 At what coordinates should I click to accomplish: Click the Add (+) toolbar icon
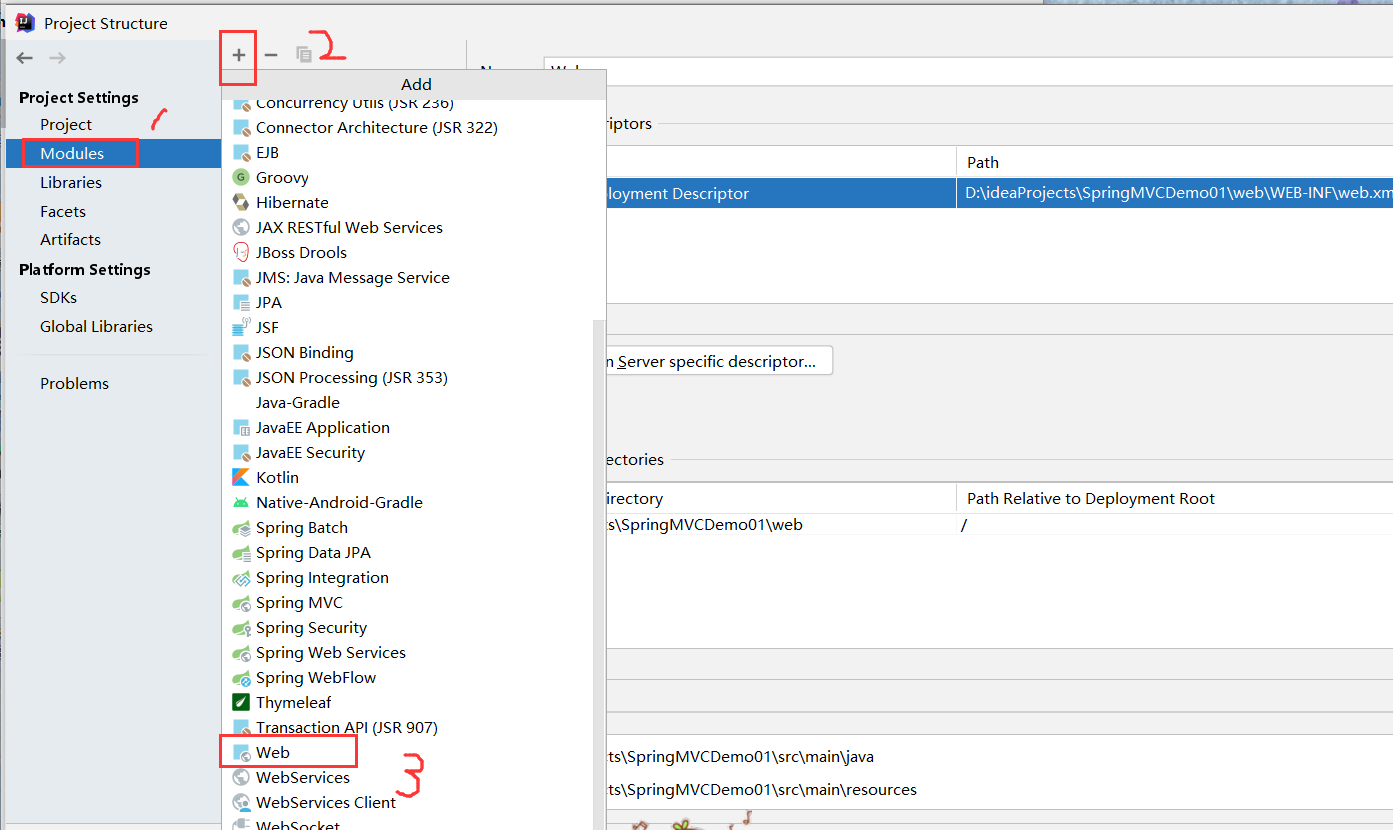pos(239,55)
